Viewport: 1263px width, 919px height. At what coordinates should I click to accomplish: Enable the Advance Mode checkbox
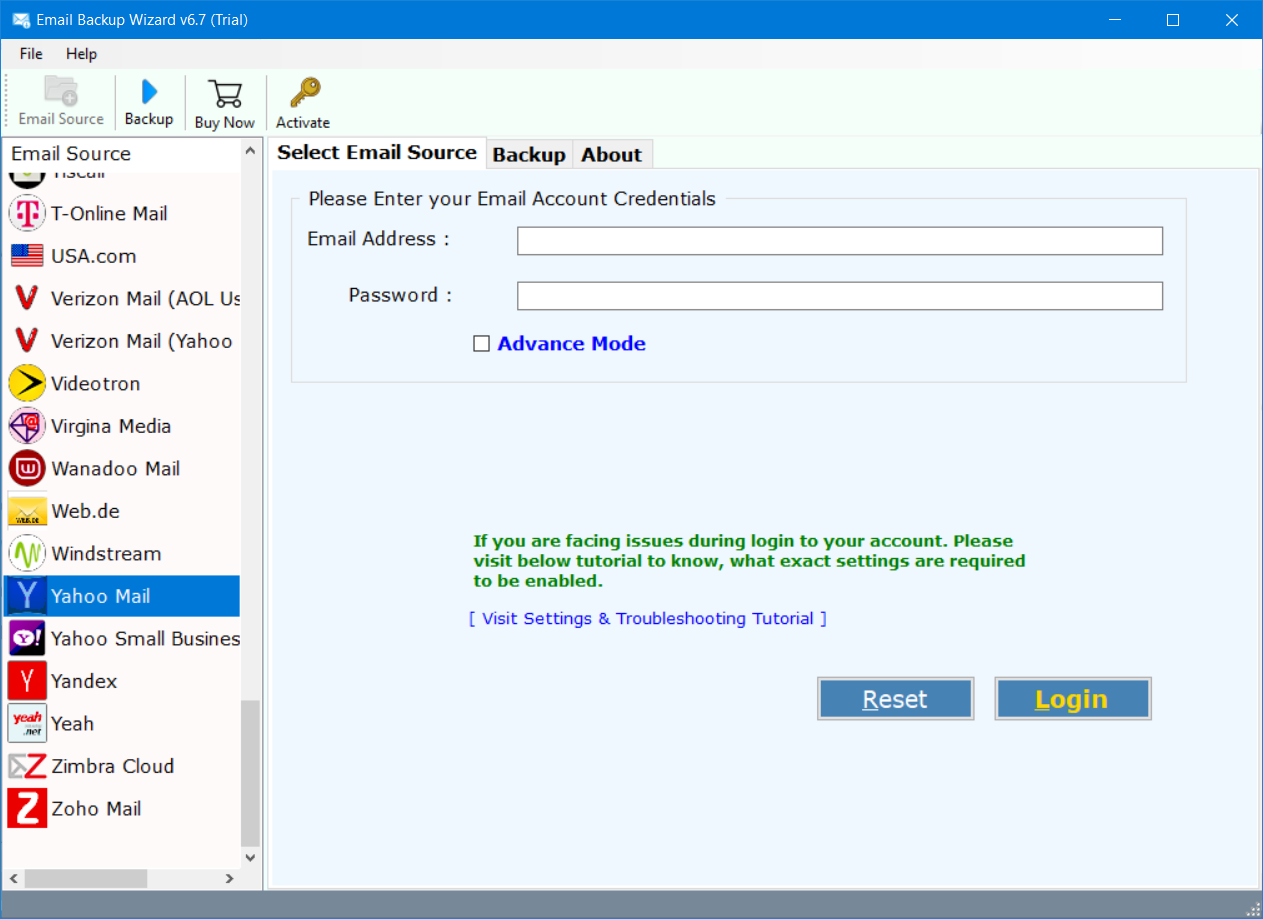coord(481,344)
